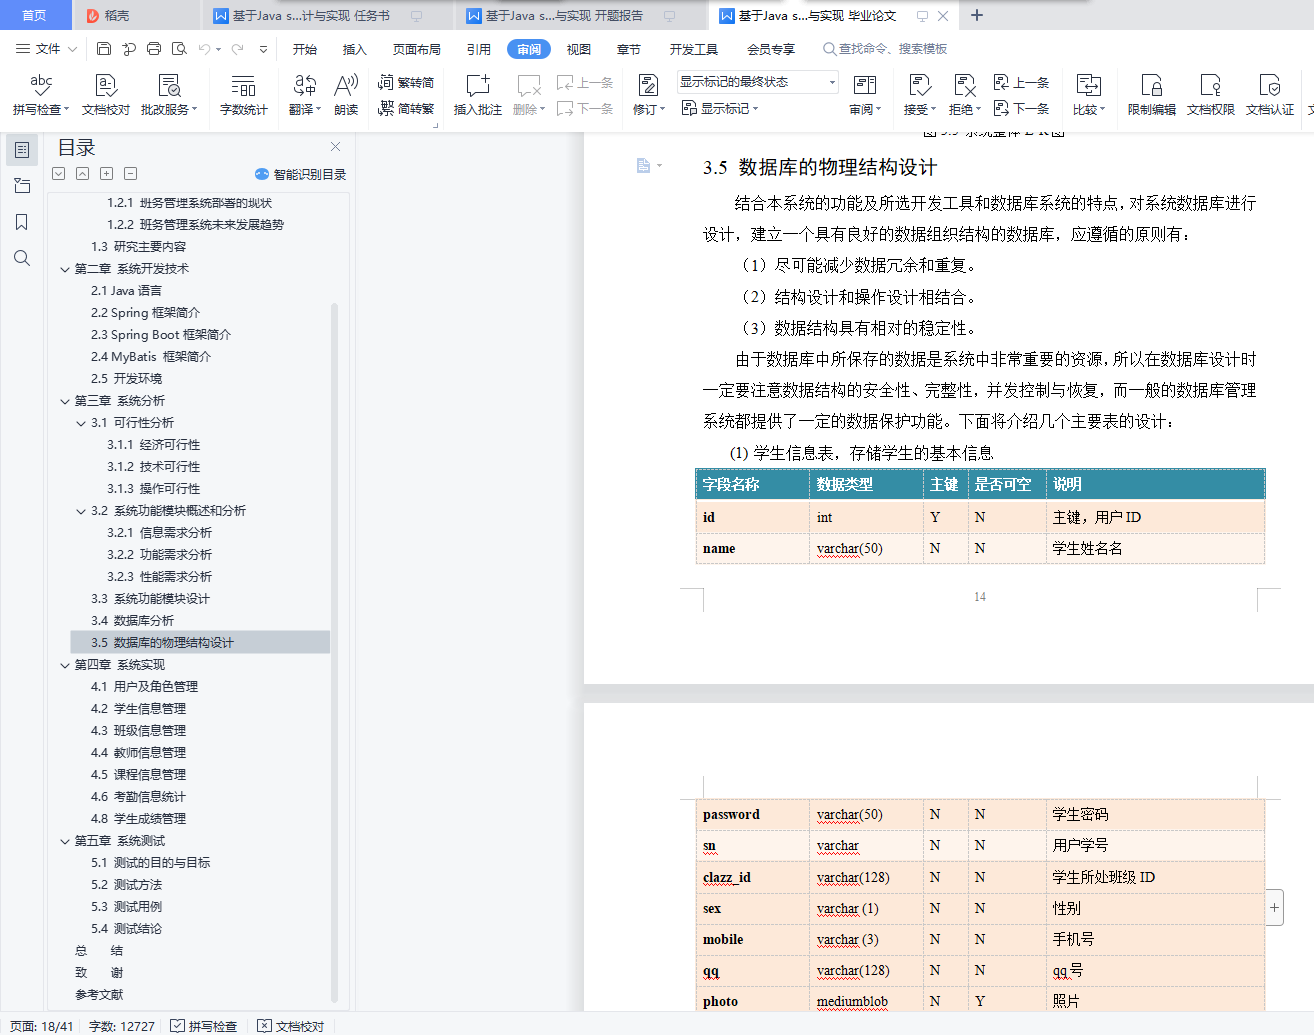Toggle 文档校对 in the status bar
The height and width of the screenshot is (1035, 1314).
pyautogui.click(x=291, y=1026)
